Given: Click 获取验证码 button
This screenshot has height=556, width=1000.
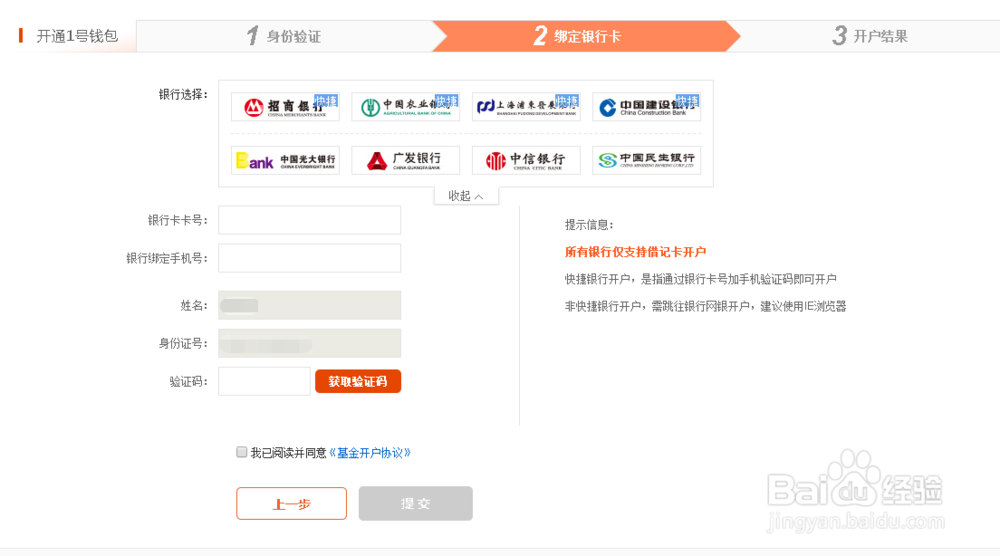Looking at the screenshot, I should pyautogui.click(x=358, y=381).
